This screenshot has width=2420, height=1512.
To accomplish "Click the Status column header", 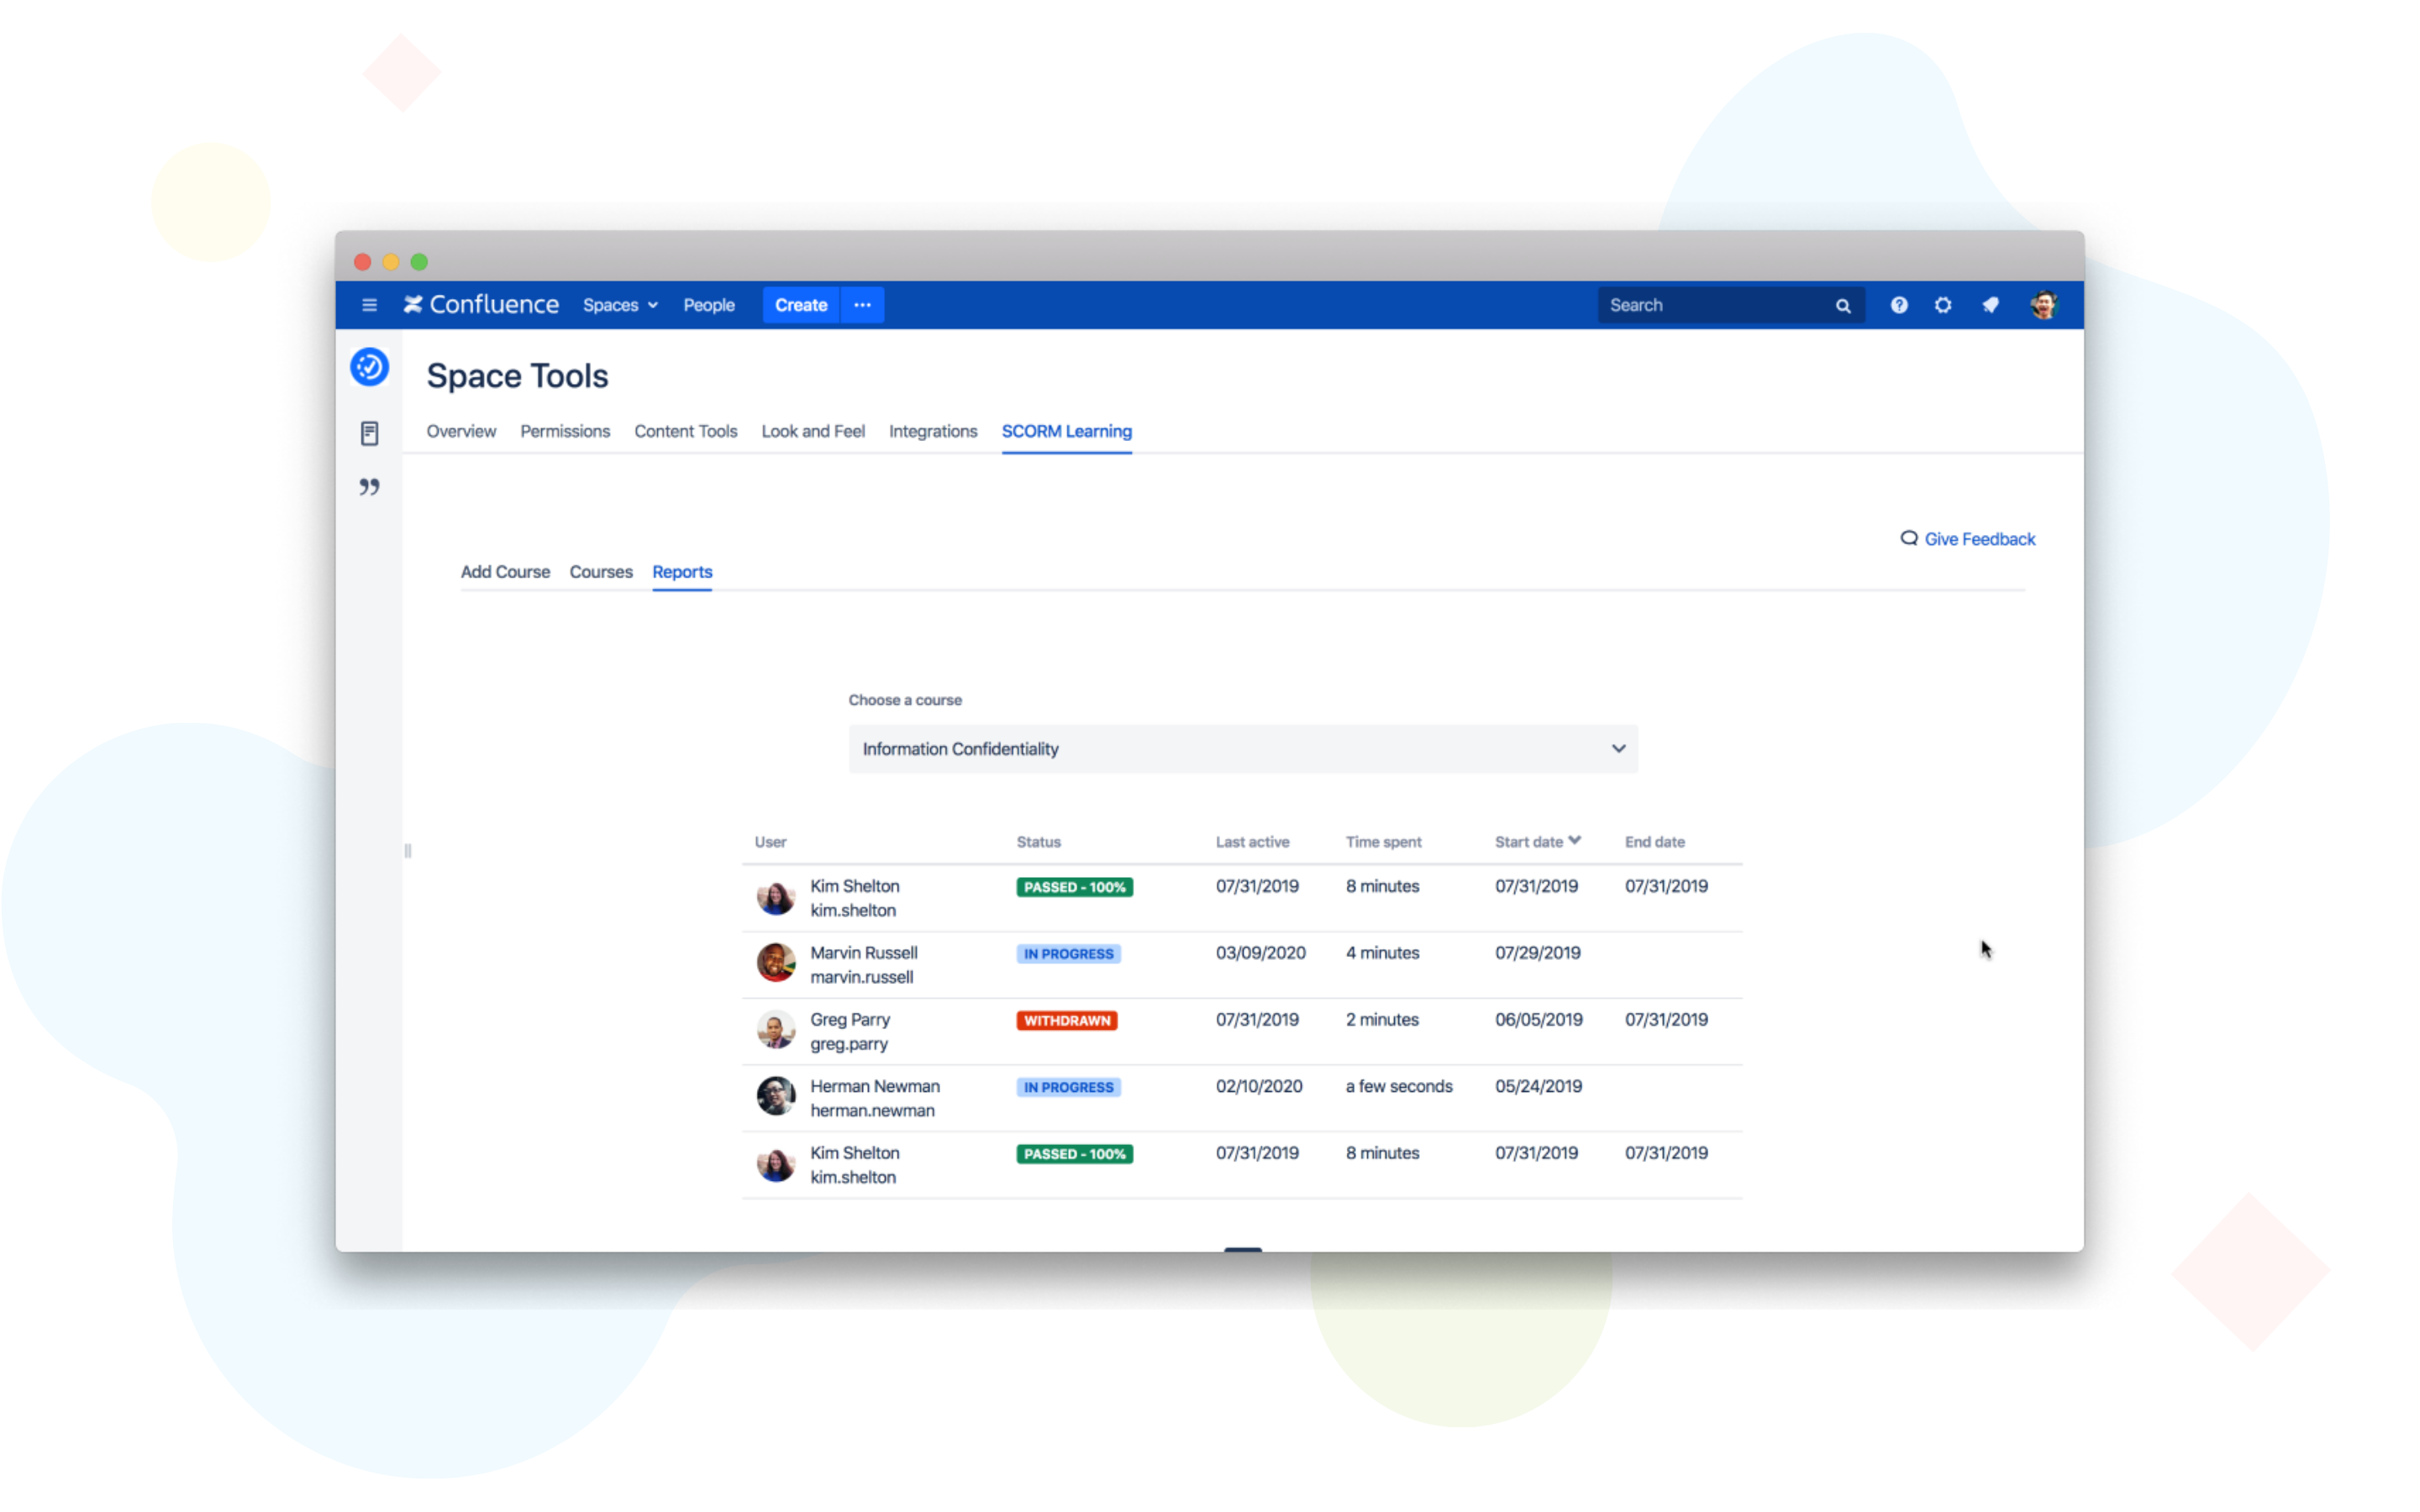I will pyautogui.click(x=1038, y=842).
